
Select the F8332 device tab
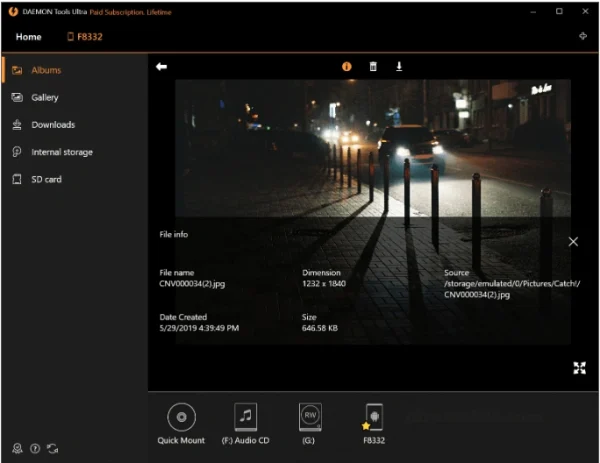(x=85, y=37)
